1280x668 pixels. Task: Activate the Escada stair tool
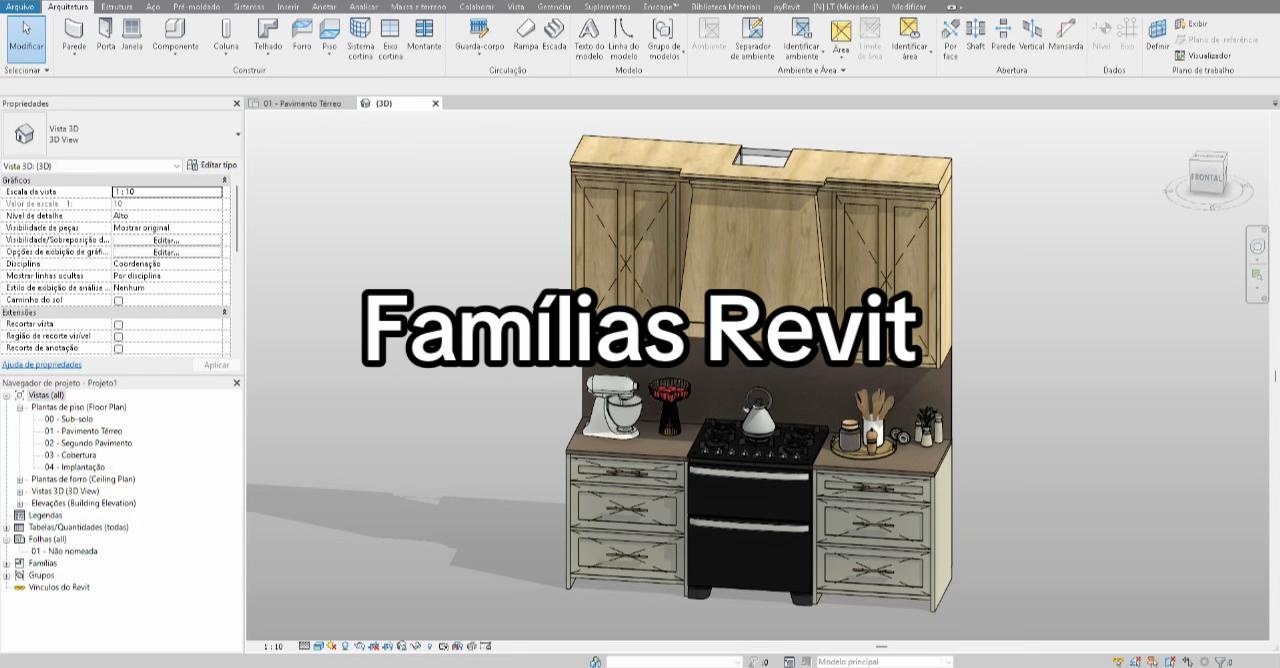point(554,34)
